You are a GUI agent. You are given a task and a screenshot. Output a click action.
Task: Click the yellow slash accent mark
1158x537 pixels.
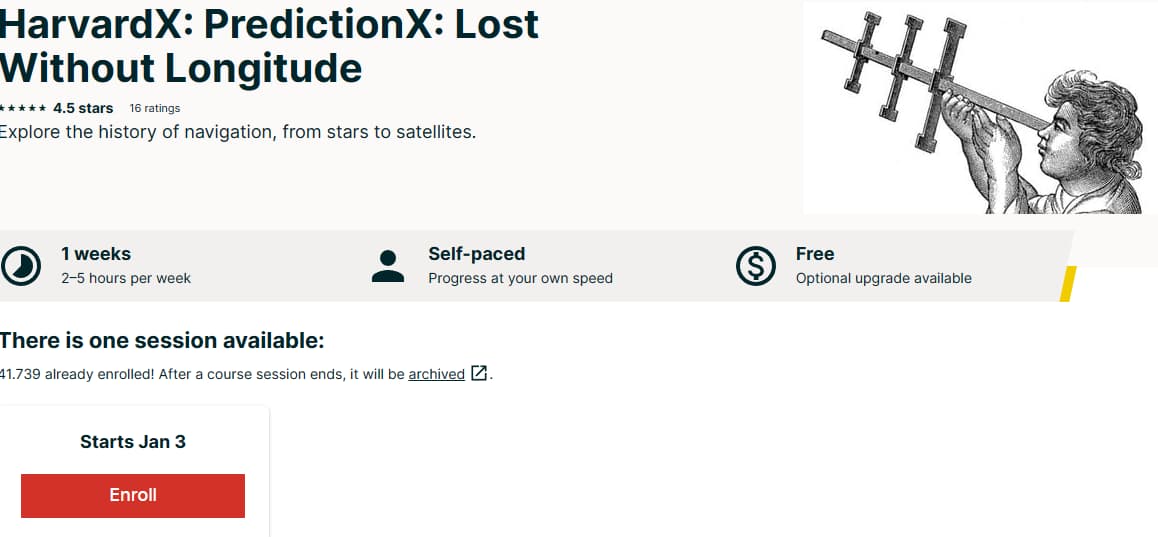pos(1067,284)
